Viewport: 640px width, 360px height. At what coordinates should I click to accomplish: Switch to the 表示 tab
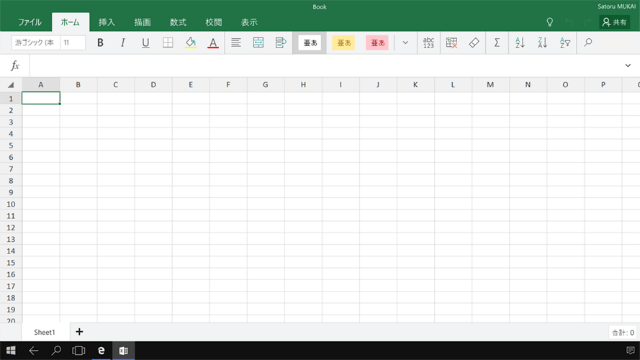(249, 22)
